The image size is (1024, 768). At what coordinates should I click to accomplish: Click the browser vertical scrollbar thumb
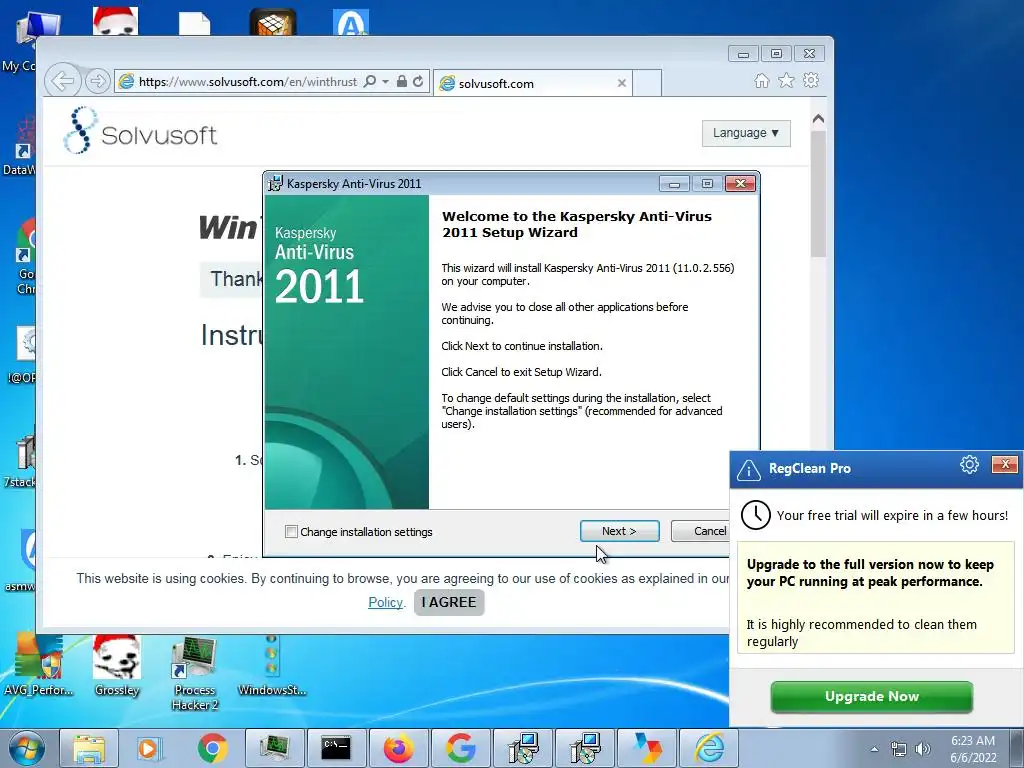pyautogui.click(x=818, y=193)
